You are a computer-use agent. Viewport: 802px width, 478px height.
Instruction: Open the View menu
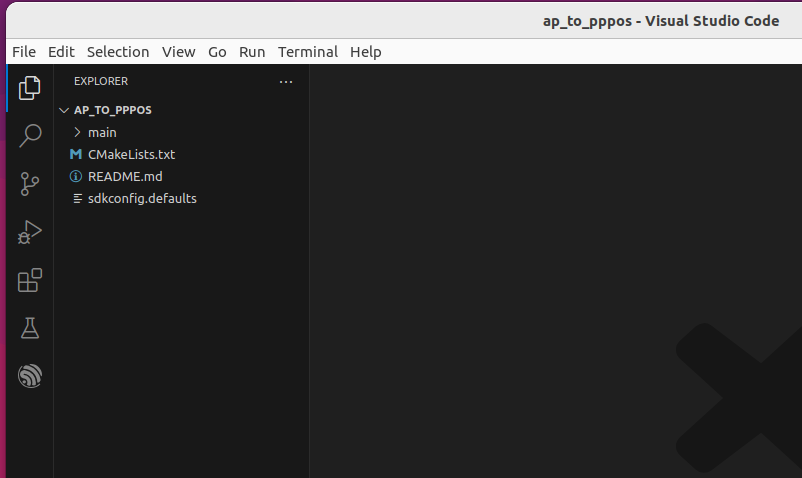click(x=179, y=52)
